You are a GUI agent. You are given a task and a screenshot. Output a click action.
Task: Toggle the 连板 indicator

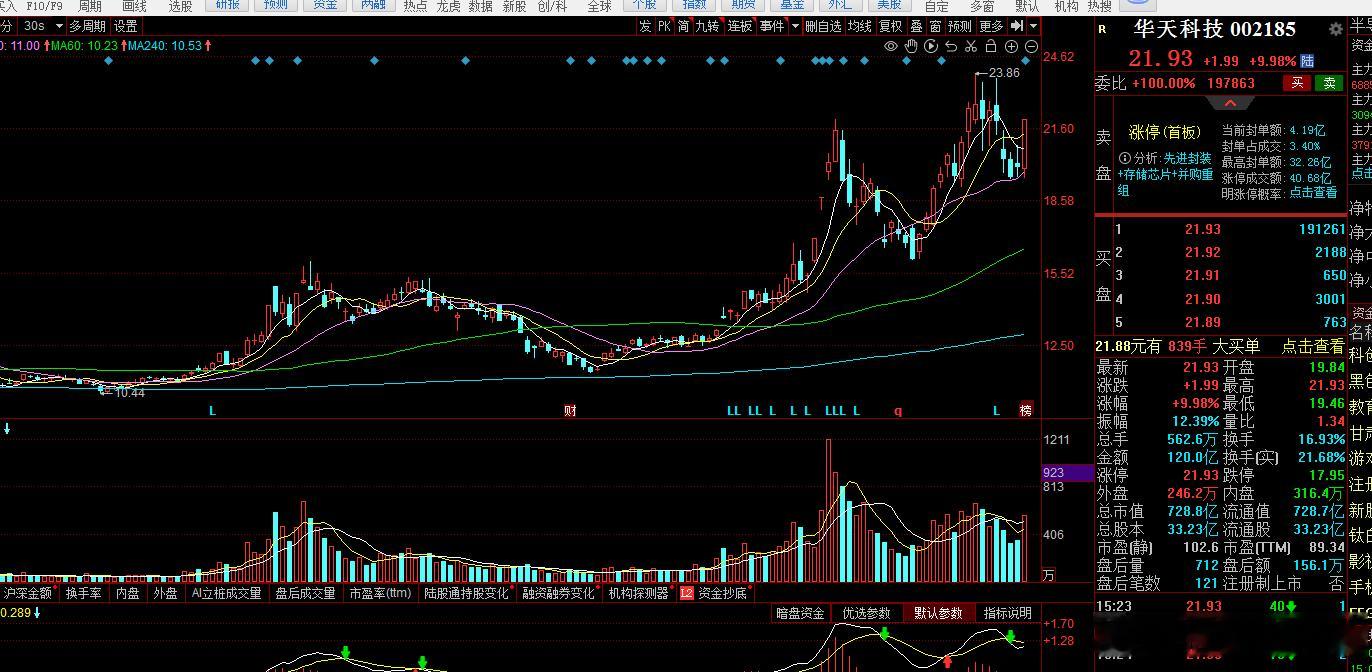point(740,26)
